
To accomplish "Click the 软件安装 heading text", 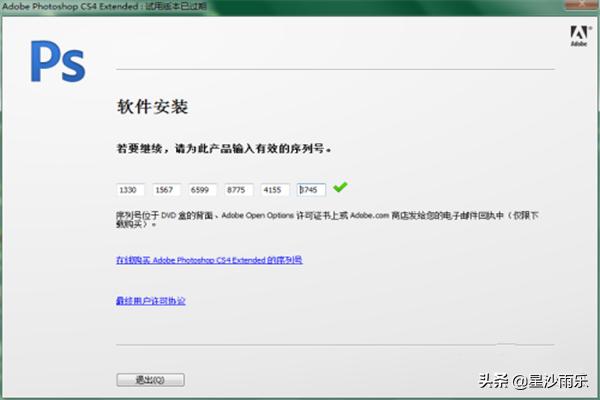I will (152, 106).
